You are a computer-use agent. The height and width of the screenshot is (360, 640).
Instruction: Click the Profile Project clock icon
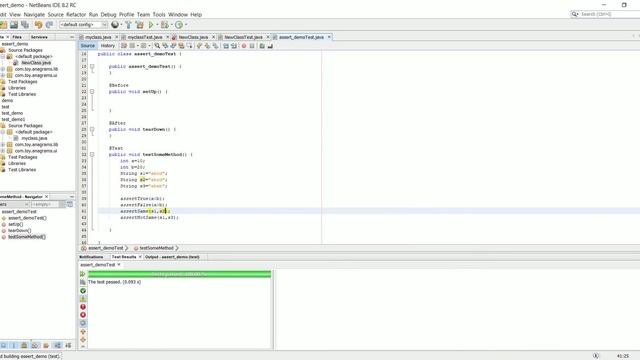pos(179,25)
